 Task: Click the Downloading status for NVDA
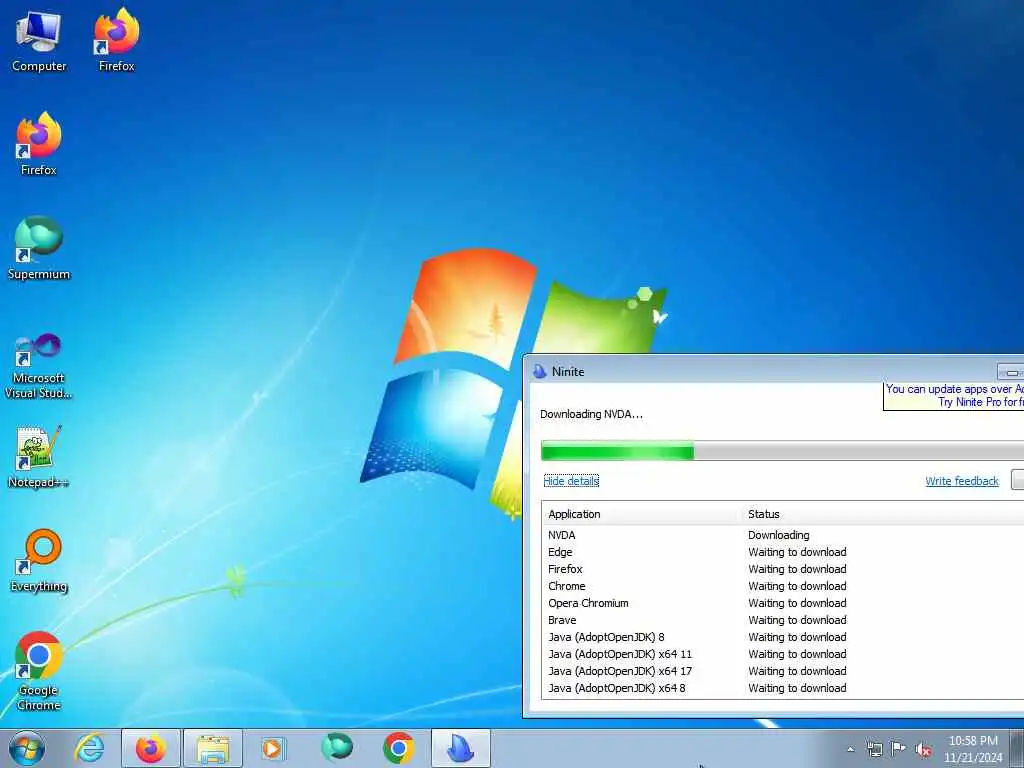click(778, 535)
